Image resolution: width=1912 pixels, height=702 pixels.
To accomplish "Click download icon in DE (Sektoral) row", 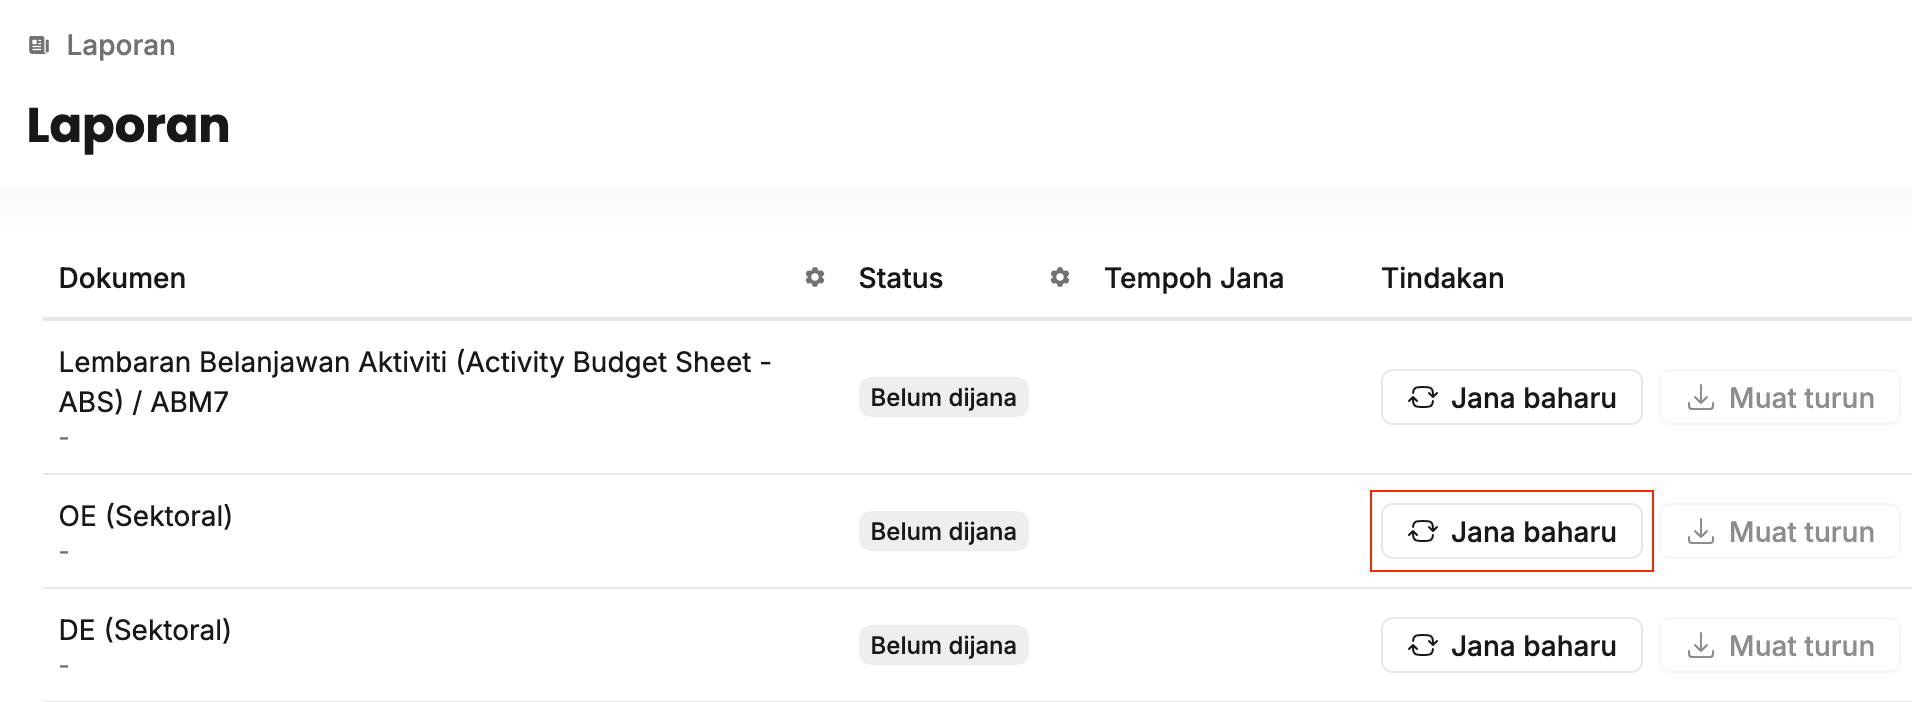I will point(1700,646).
